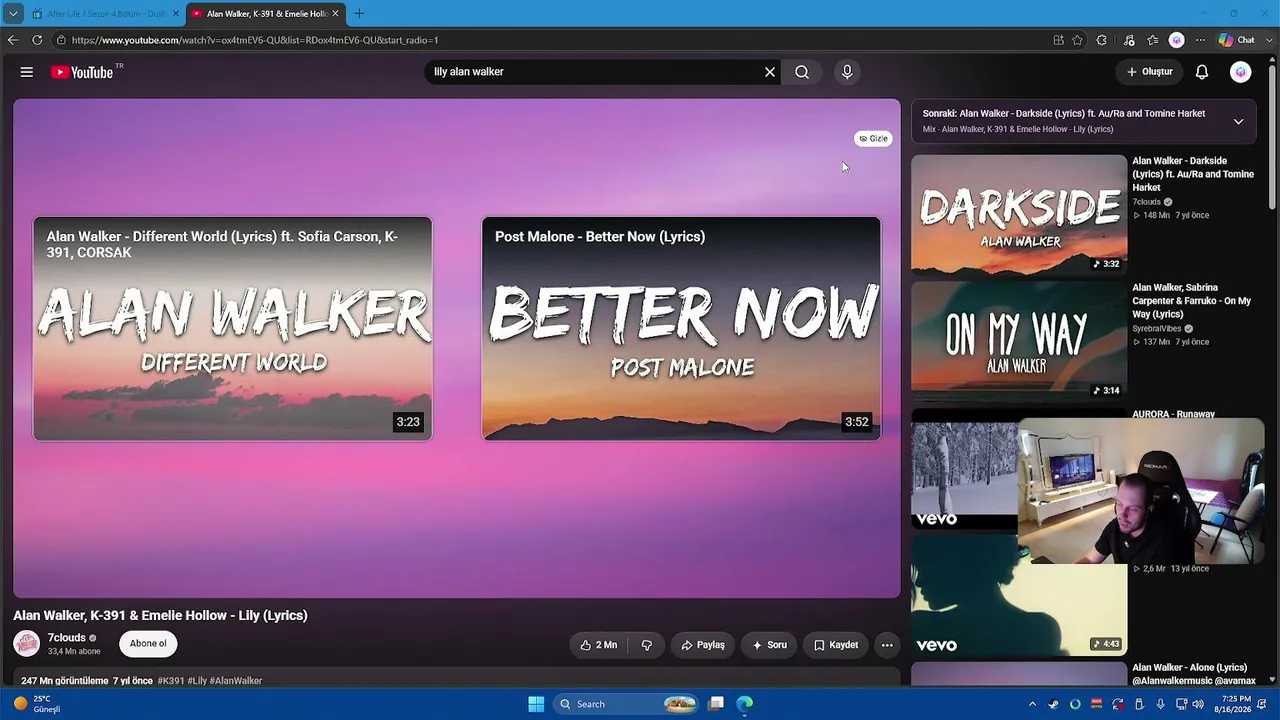Open the Copilot Chat button
The height and width of the screenshot is (720, 1280).
tap(1236, 40)
